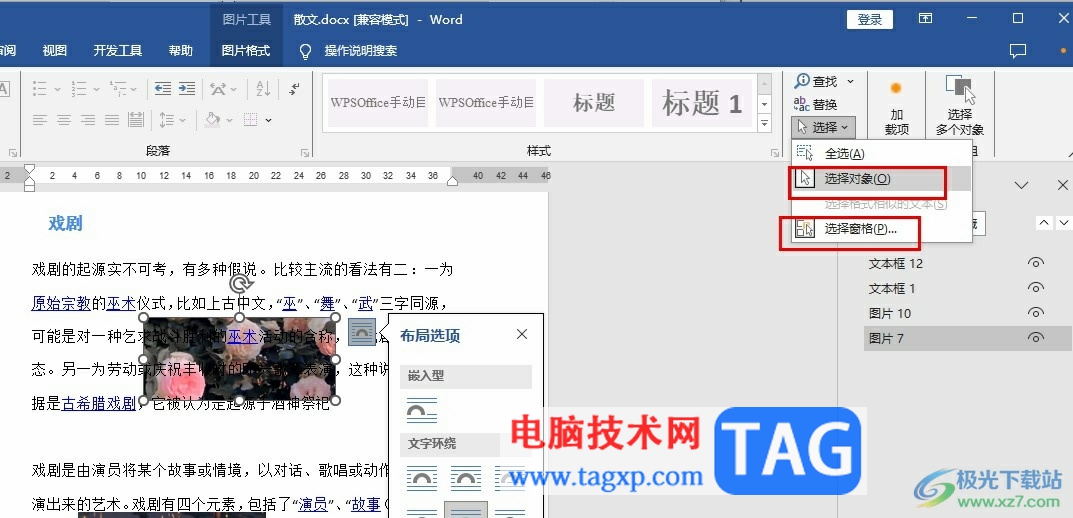
Task: Click the numbered list icon
Action: tap(79, 88)
